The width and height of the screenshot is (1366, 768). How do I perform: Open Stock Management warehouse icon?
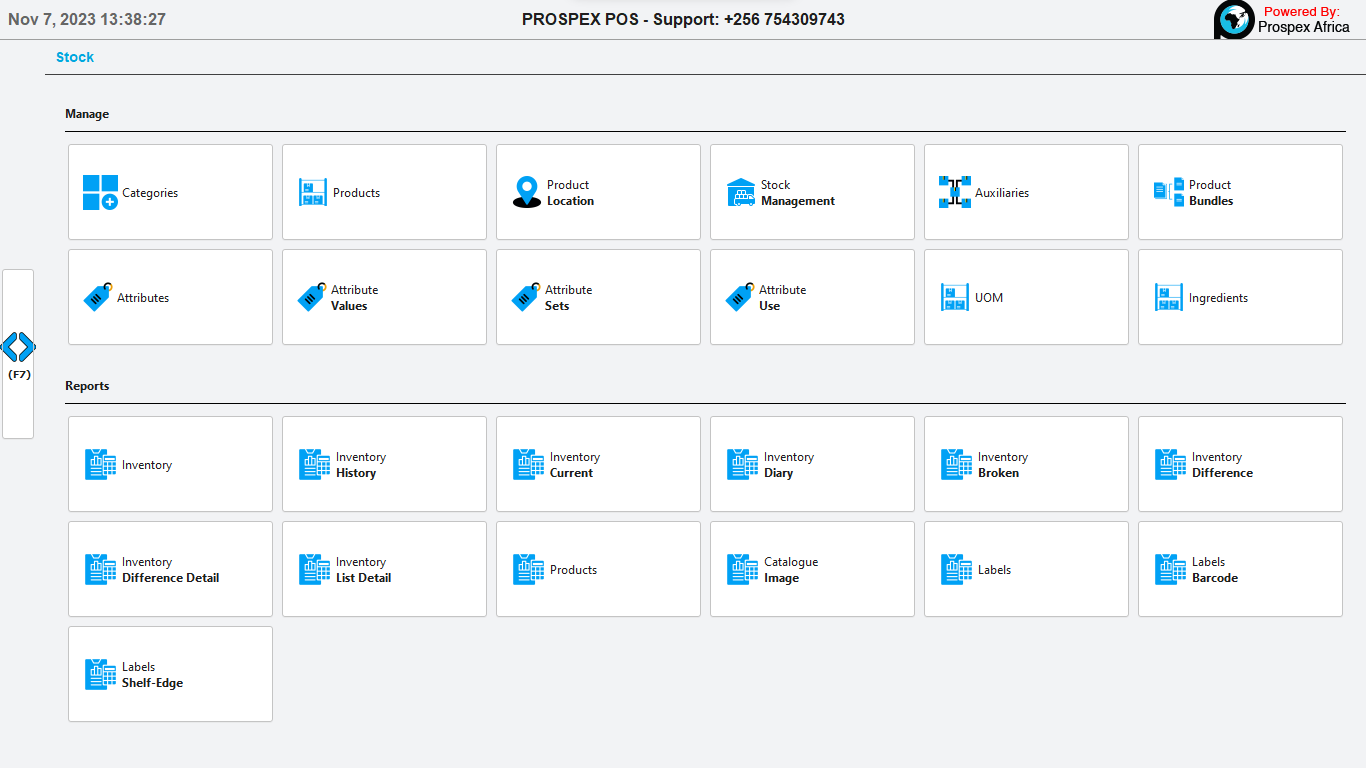[x=741, y=192]
